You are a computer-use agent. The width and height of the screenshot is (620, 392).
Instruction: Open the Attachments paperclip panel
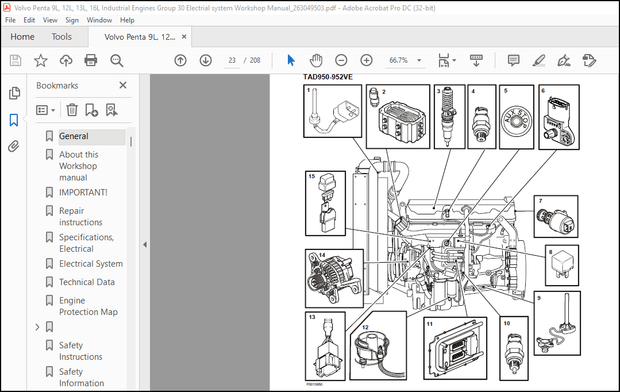pos(14,146)
